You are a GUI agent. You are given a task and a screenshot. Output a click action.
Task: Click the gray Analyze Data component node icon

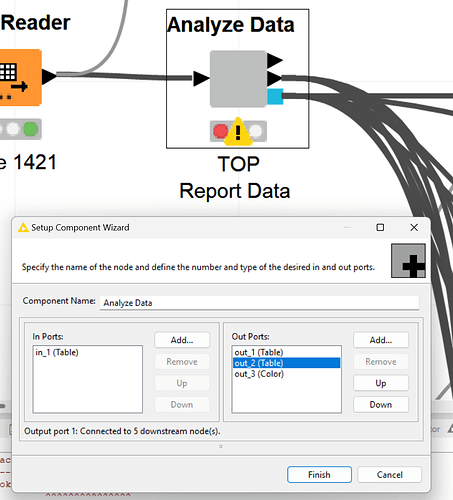(x=238, y=79)
